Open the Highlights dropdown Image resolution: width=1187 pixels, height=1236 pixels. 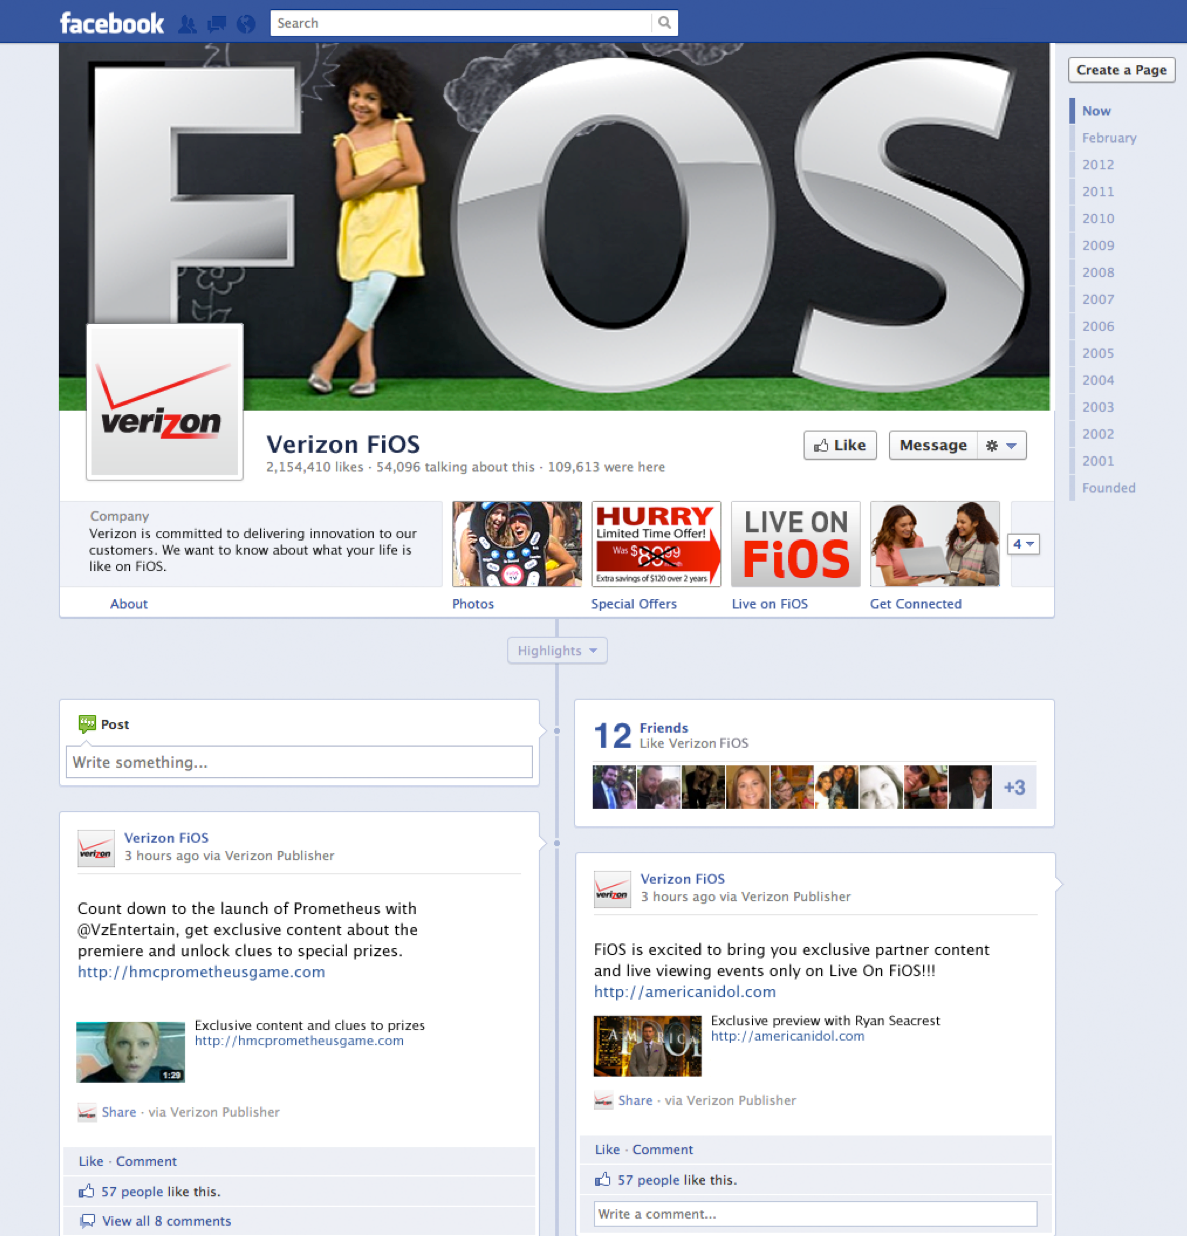click(x=557, y=651)
